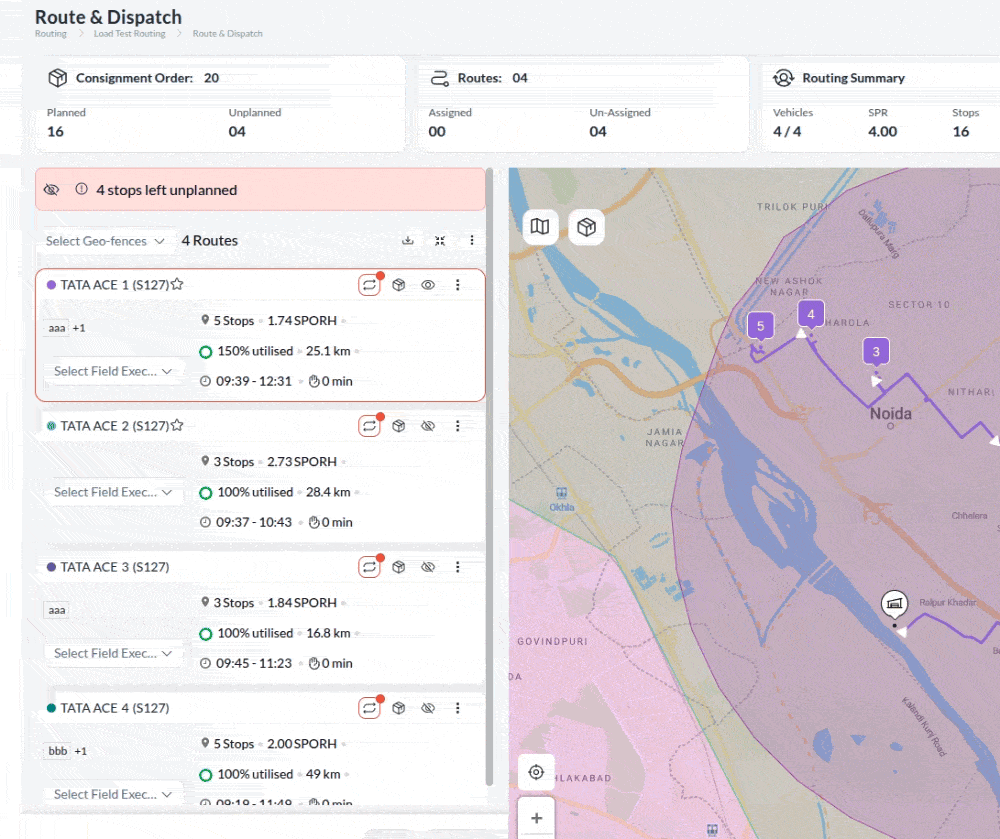Click the teal color dot of TATA ACE 4
This screenshot has height=839, width=1000.
[x=52, y=708]
